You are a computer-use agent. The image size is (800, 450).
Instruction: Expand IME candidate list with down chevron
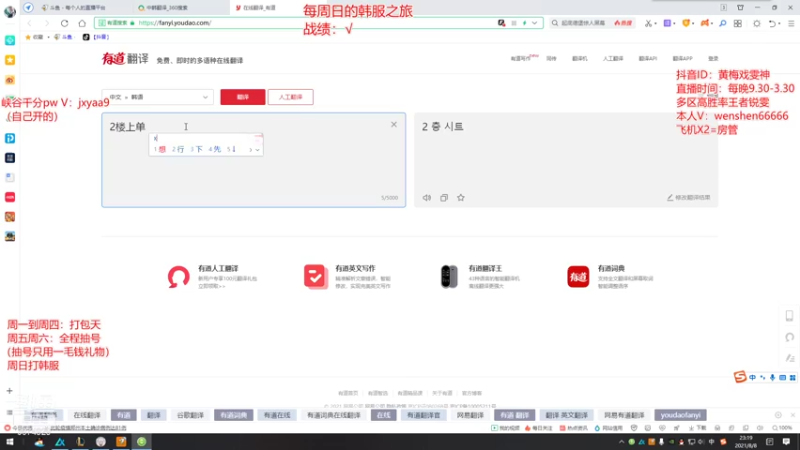pyautogui.click(x=257, y=150)
